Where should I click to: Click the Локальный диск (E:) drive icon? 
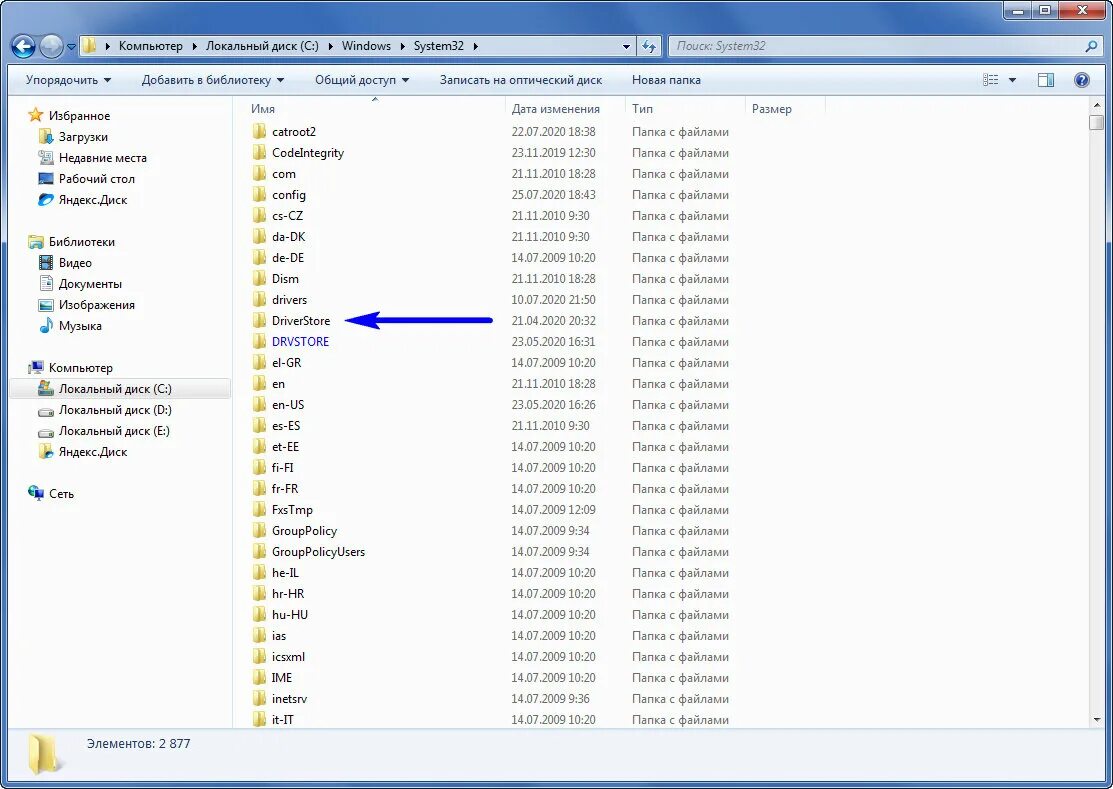point(46,431)
